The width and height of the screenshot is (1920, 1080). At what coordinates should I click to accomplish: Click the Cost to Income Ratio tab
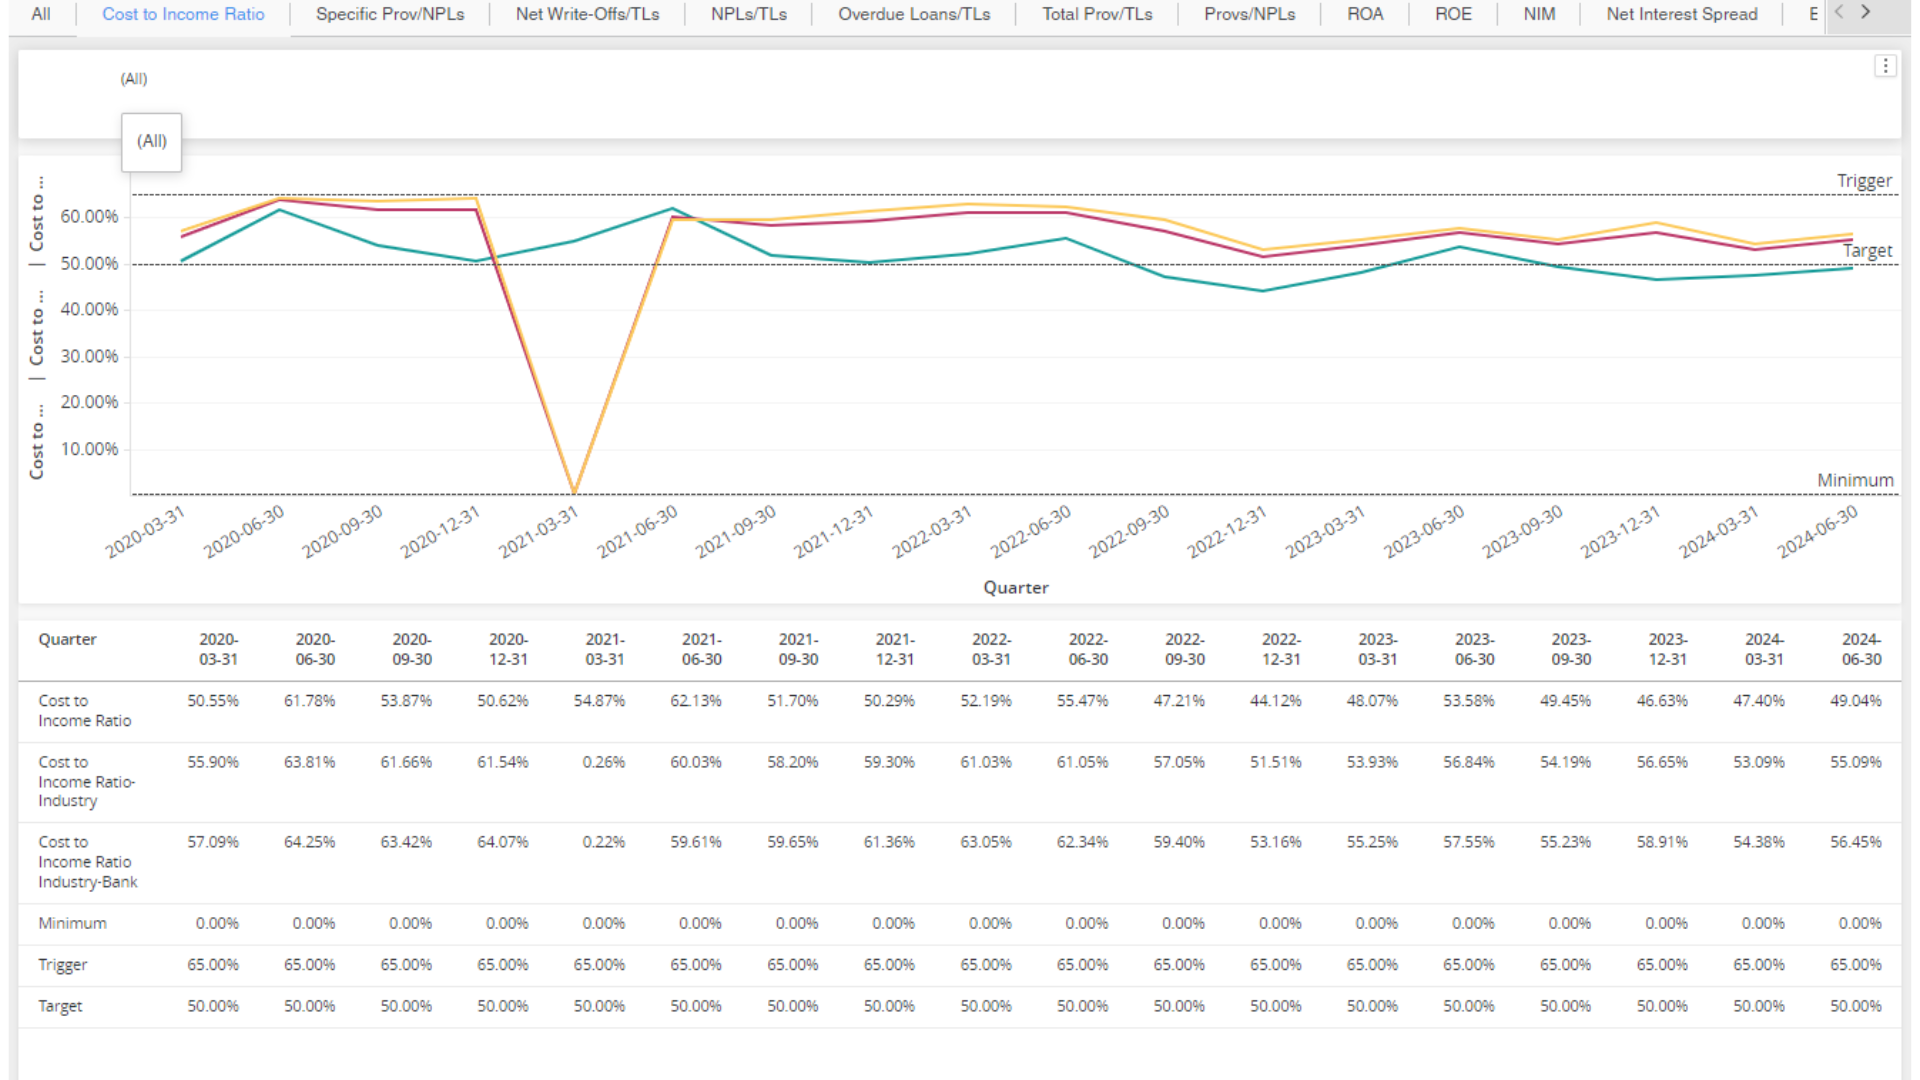183,16
